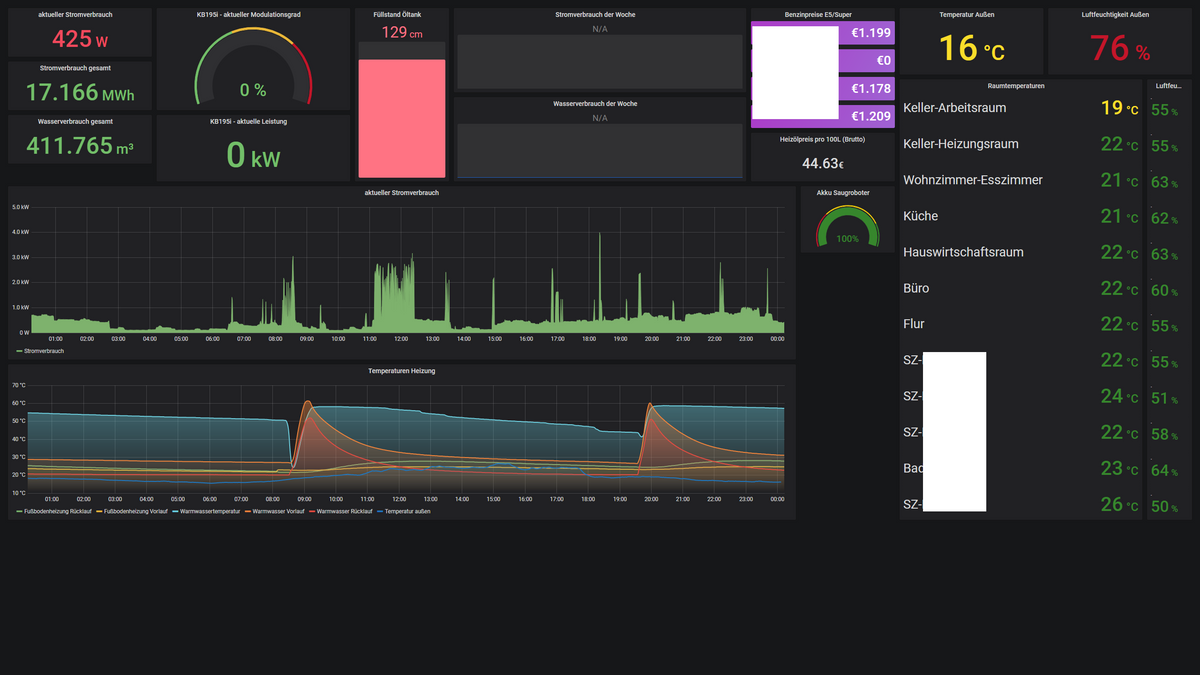Toggle the "Fußbodenheizung Vorlauf" legend series
Viewport: 1200px width, 675px height.
137,511
